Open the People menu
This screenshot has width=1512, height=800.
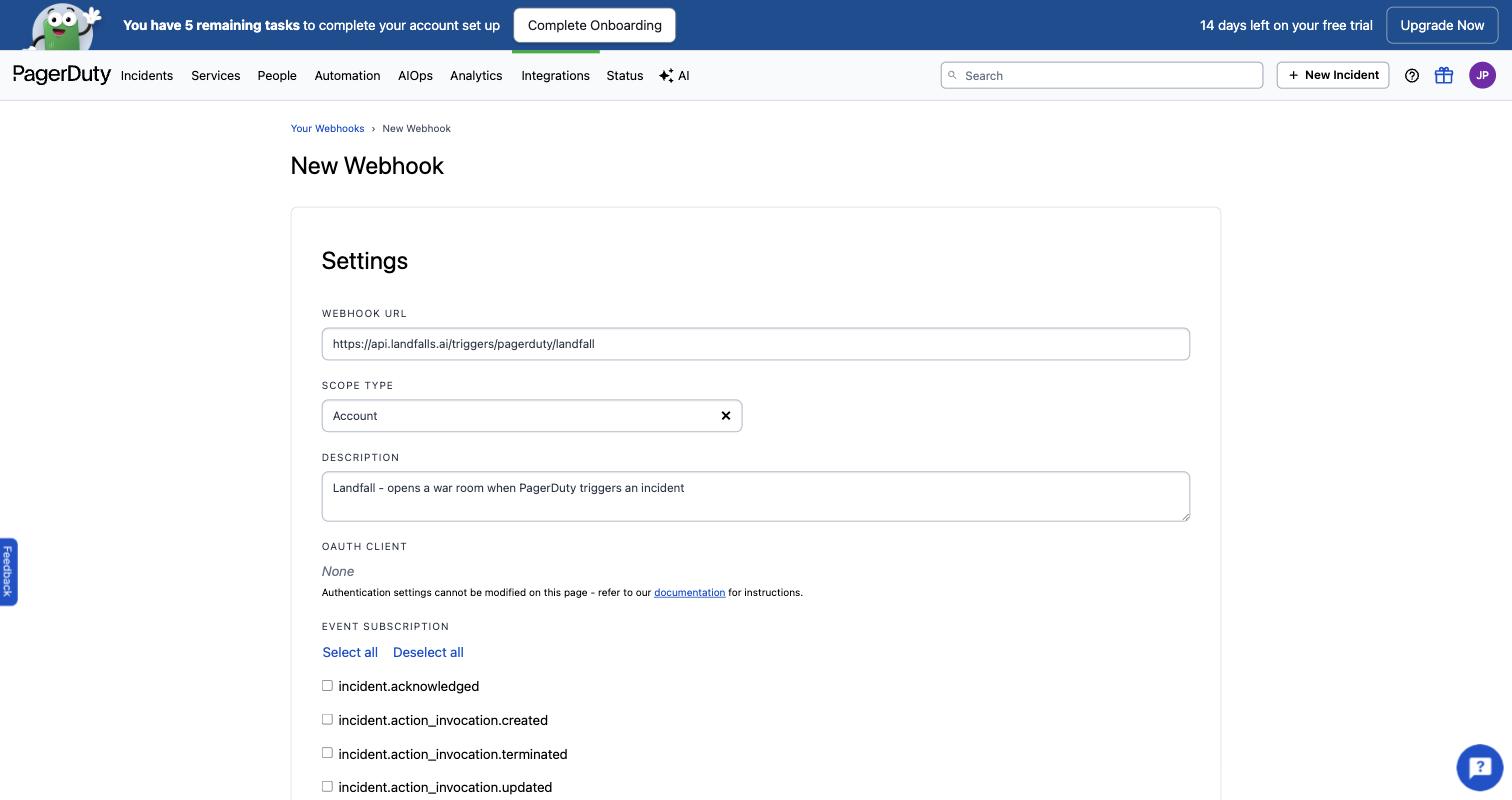click(277, 76)
